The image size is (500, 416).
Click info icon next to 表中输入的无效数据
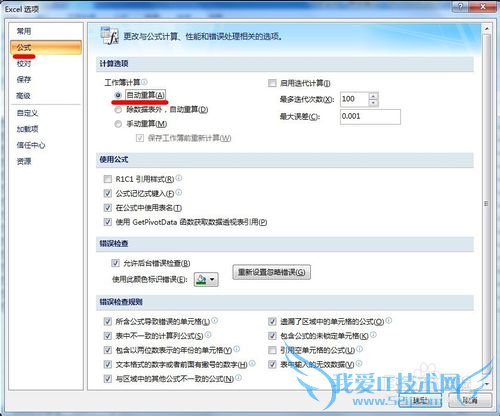(359, 363)
